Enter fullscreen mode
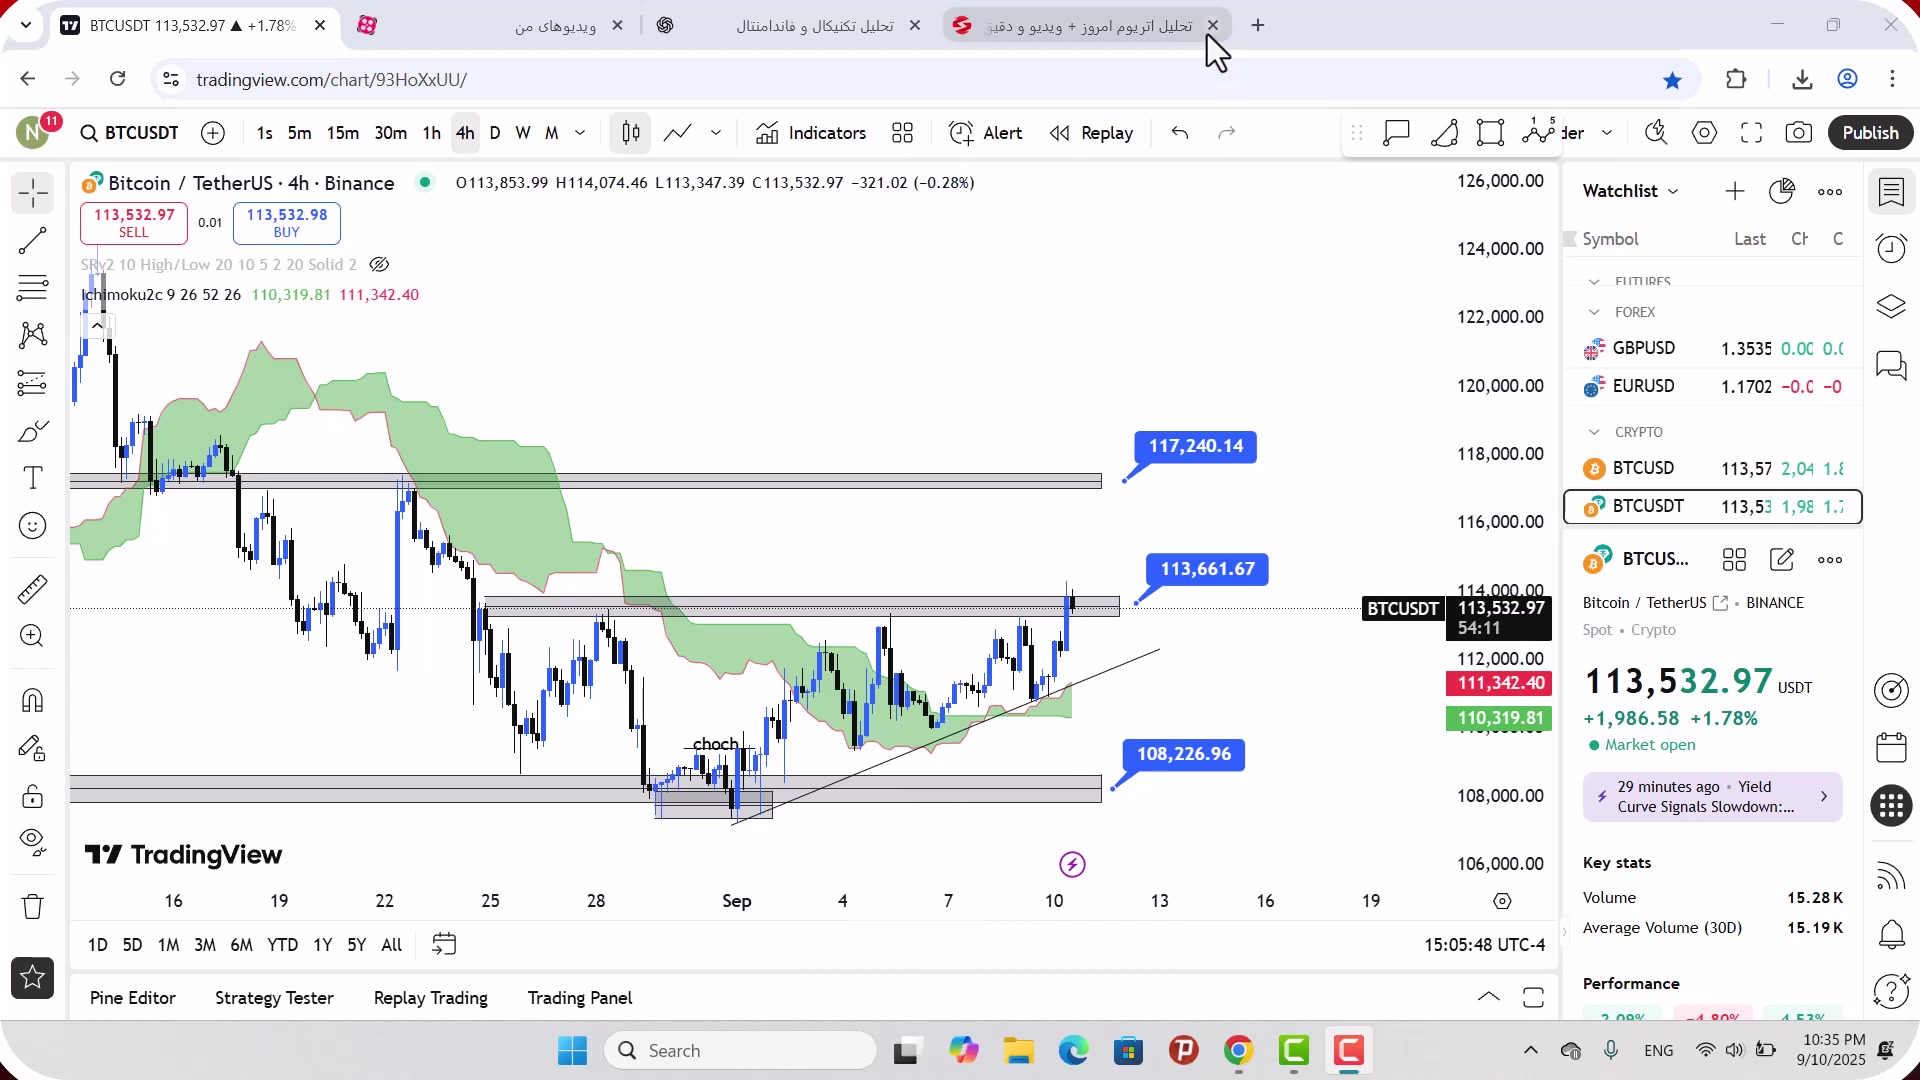 [x=1751, y=133]
